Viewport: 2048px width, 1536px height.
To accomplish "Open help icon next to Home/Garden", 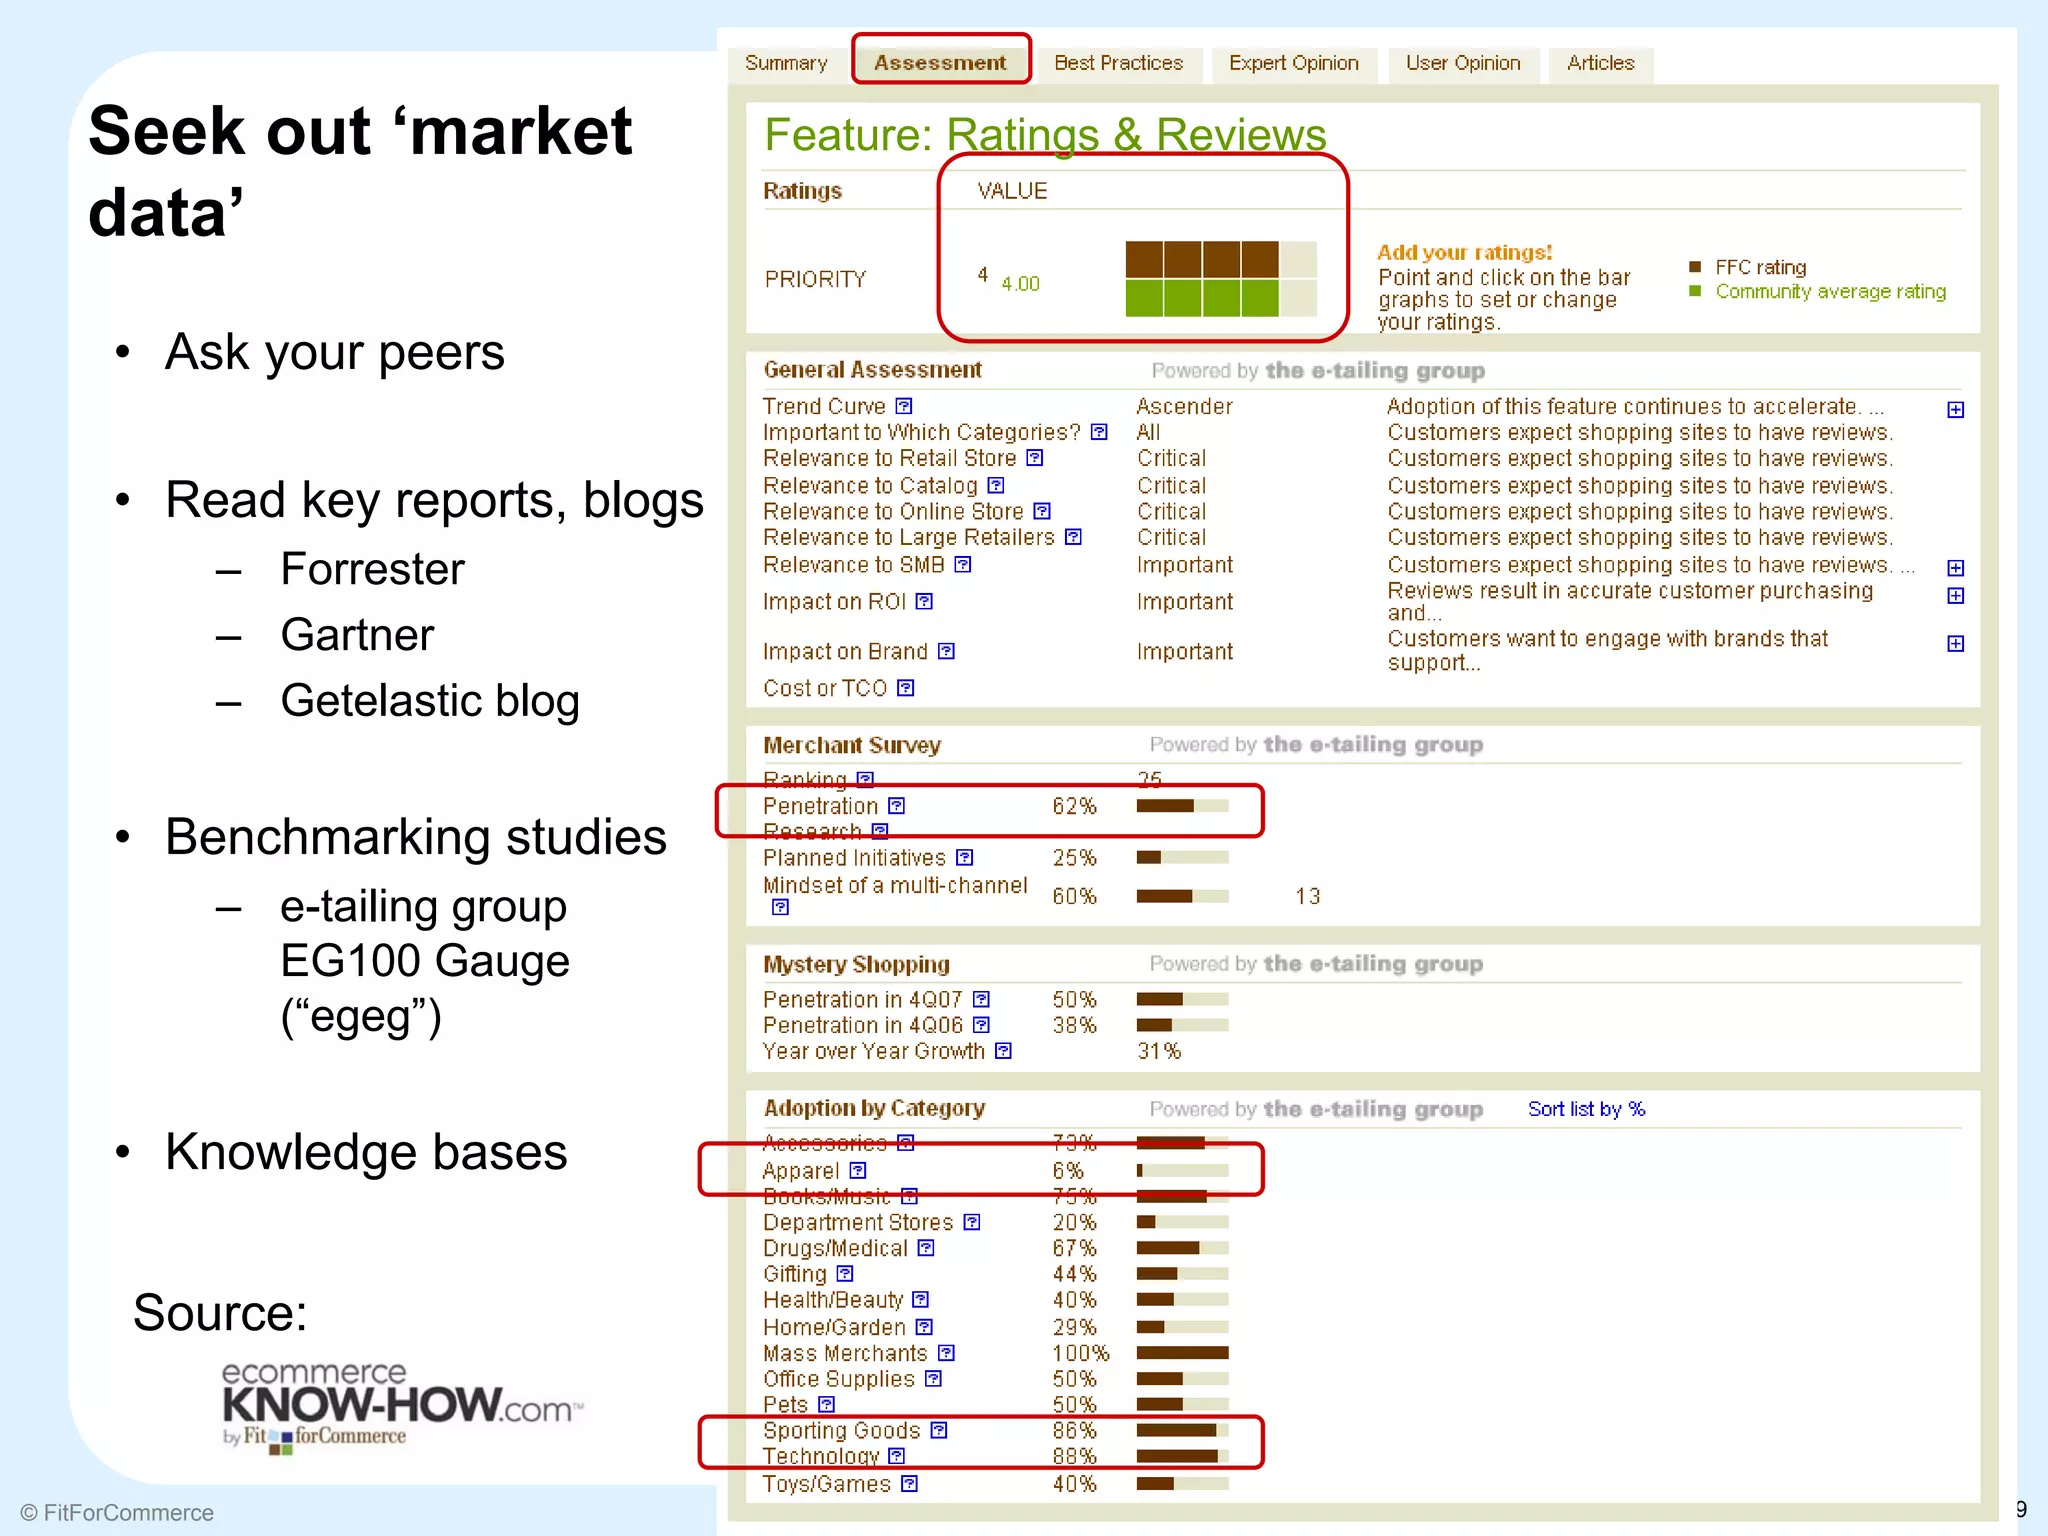I will 924,1327.
